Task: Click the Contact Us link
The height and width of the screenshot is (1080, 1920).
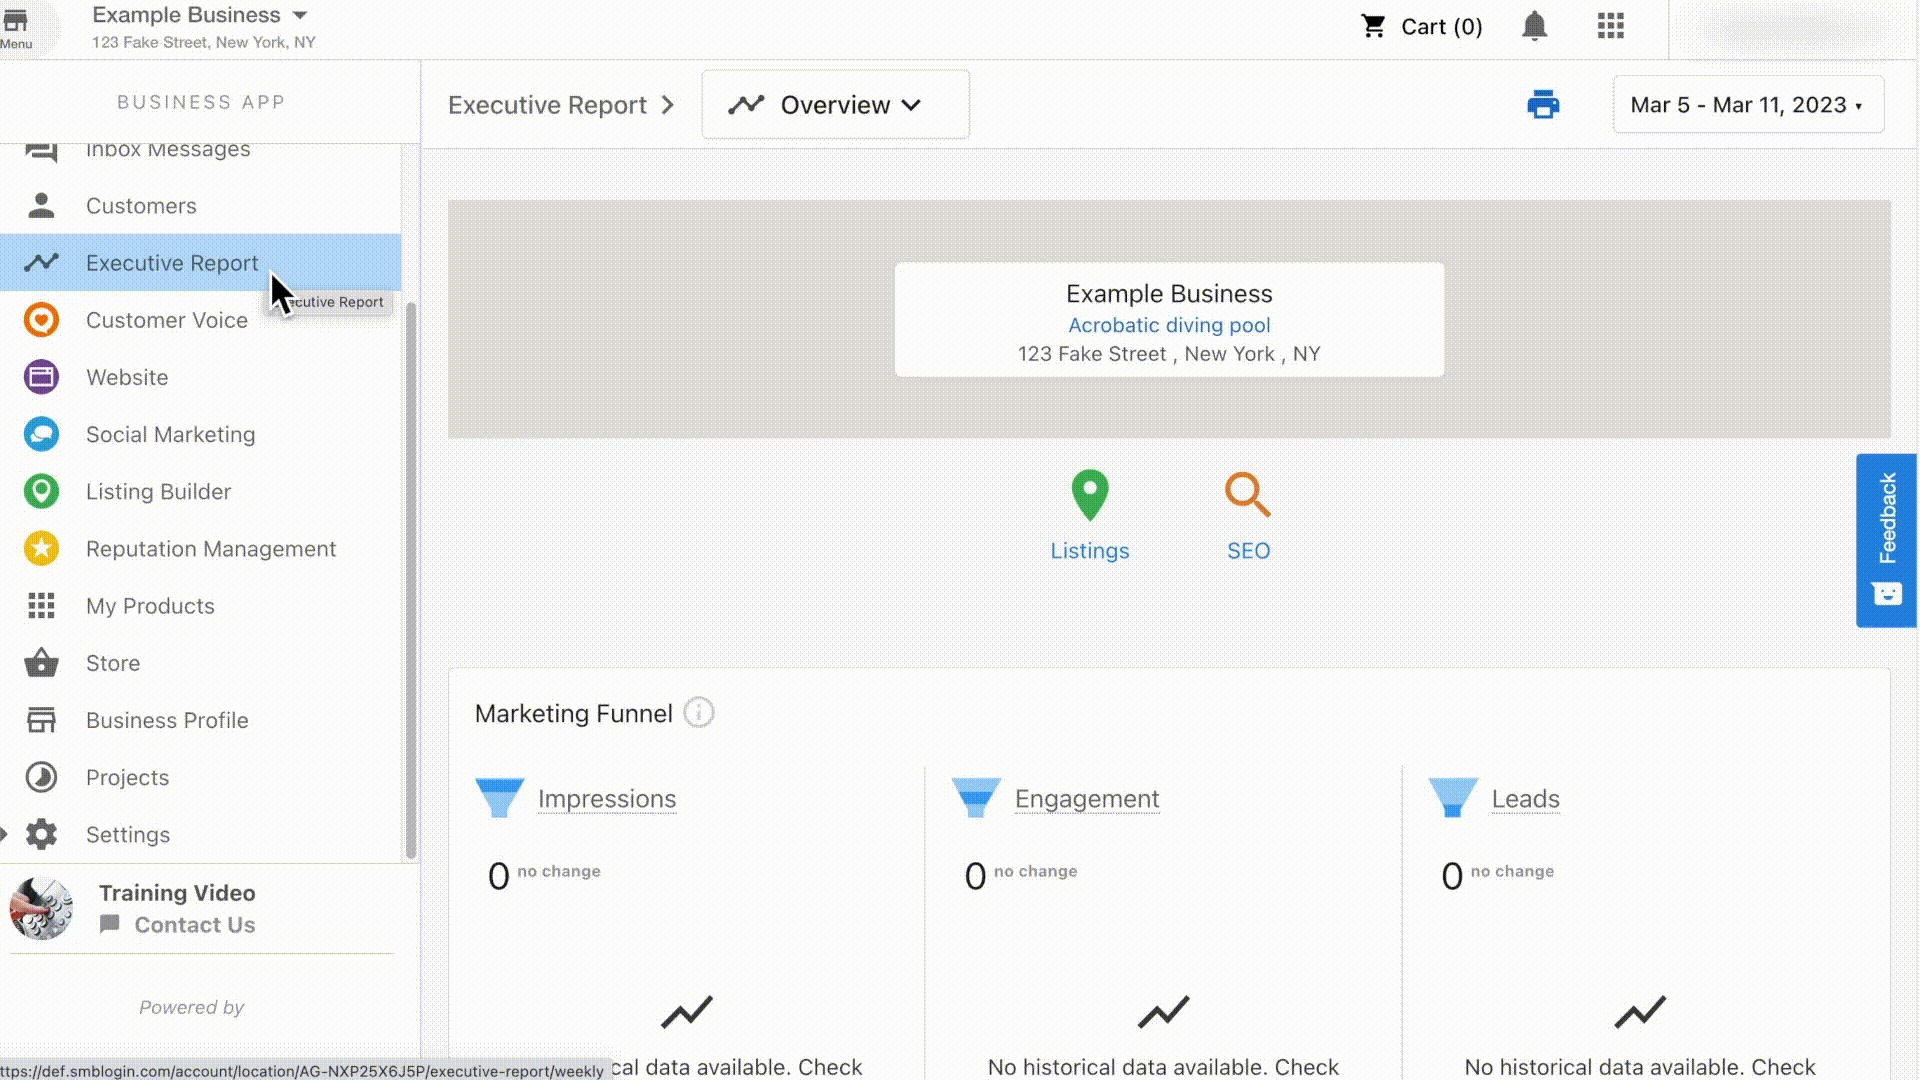Action: 194,925
